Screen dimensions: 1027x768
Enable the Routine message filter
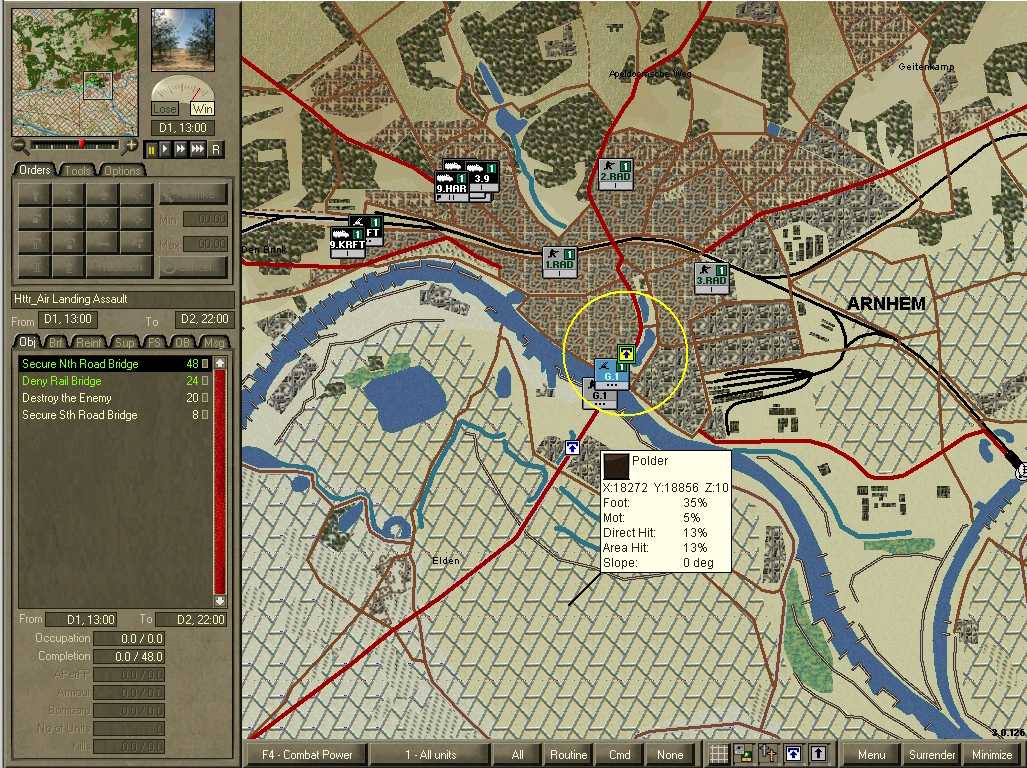(x=567, y=754)
